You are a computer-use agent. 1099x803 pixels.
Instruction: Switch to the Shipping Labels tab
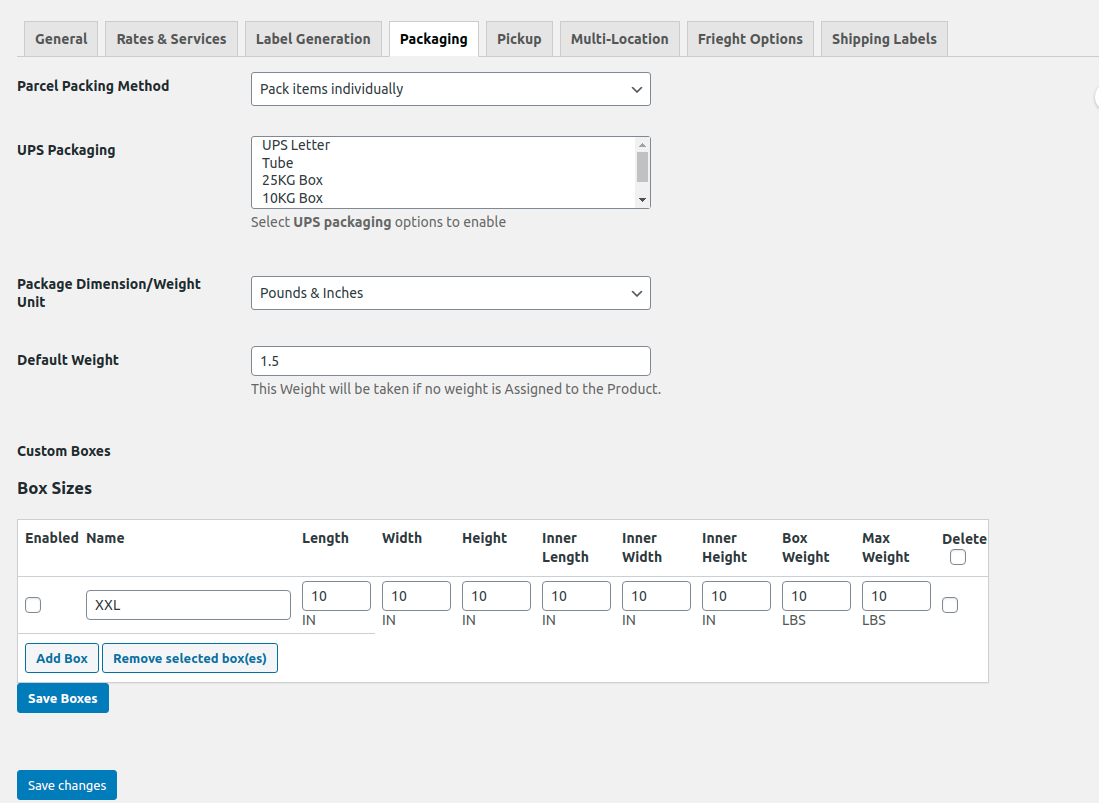(884, 39)
